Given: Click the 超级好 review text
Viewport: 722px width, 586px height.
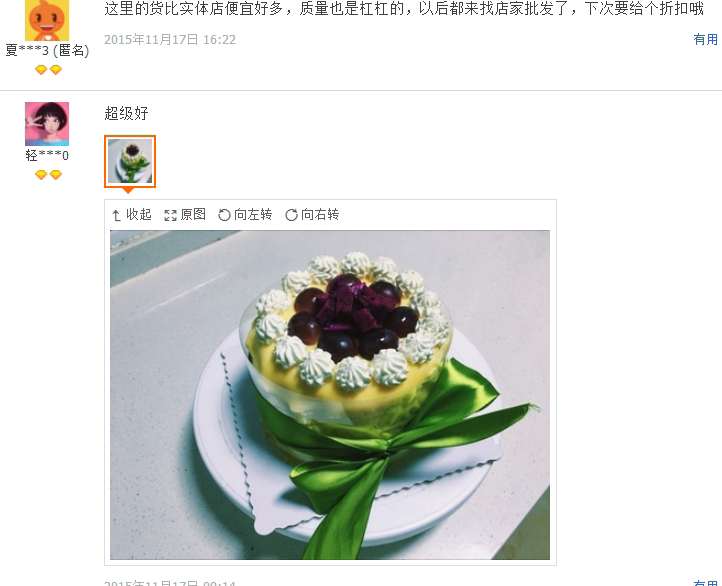Looking at the screenshot, I should tap(126, 113).
